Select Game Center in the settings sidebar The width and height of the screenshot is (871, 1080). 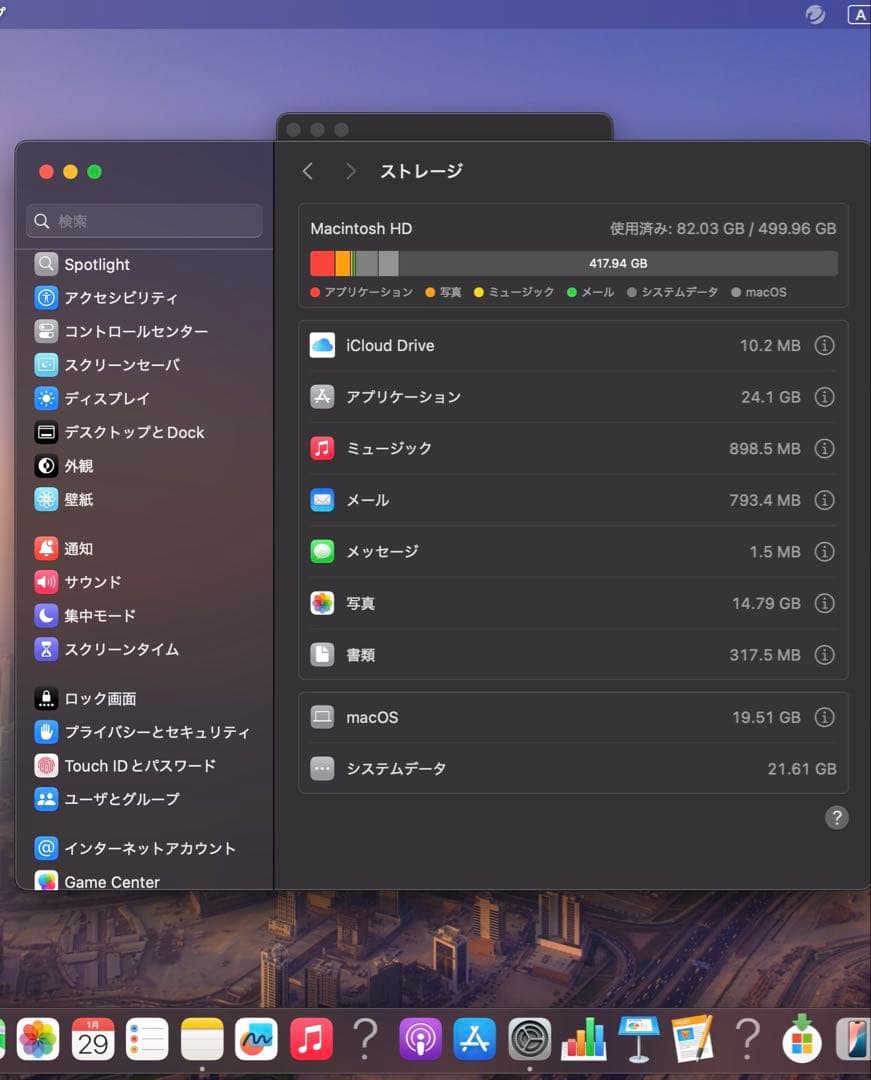tap(107, 882)
